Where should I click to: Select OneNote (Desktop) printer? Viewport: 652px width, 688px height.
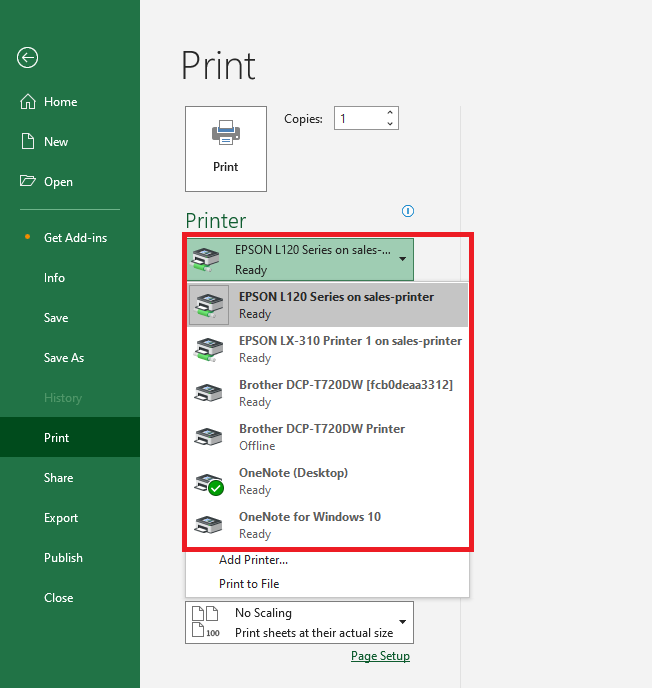328,481
